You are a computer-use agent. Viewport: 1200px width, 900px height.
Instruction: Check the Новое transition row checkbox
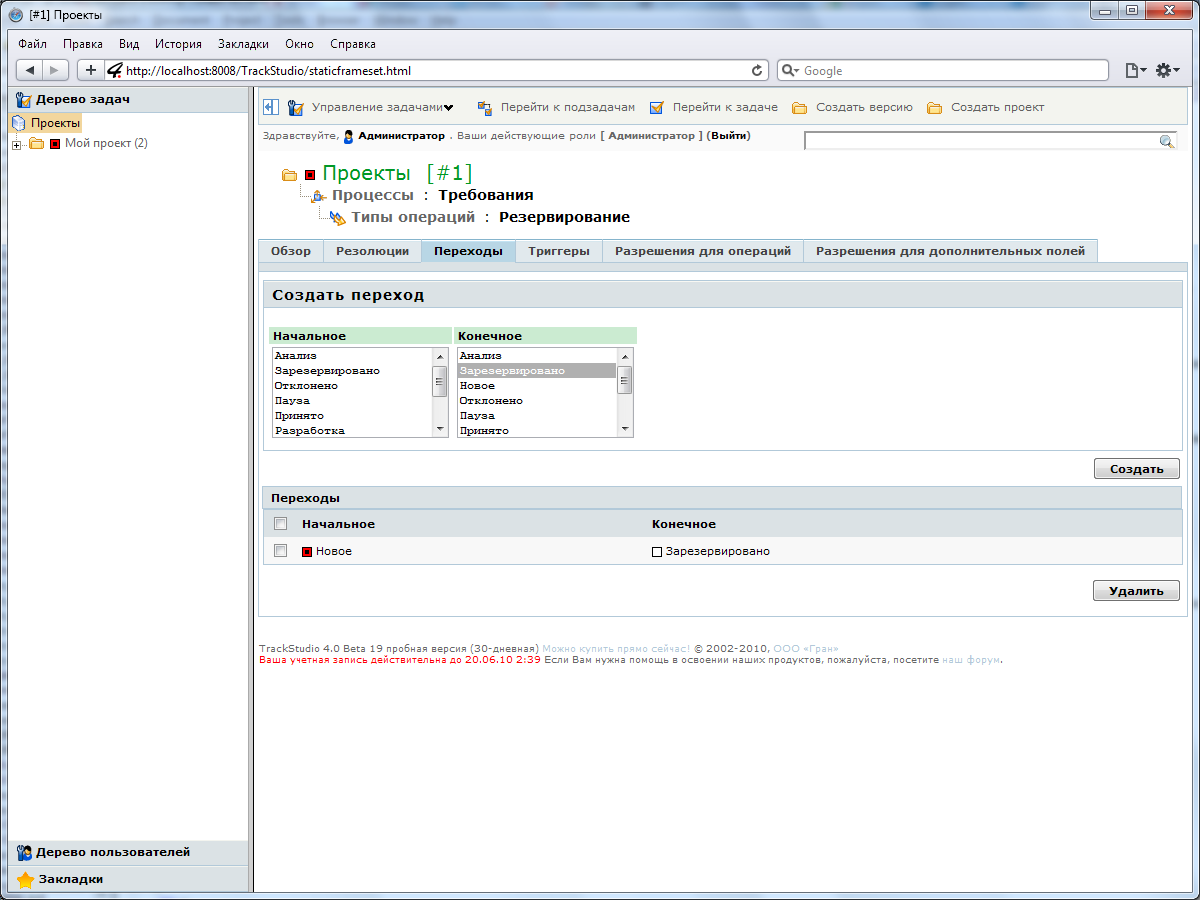click(281, 551)
